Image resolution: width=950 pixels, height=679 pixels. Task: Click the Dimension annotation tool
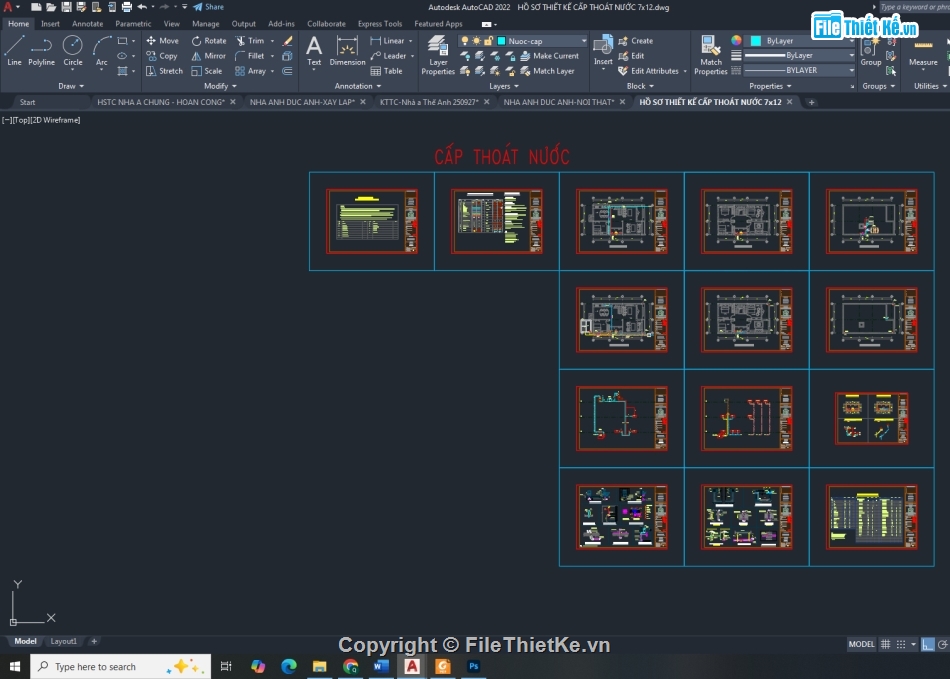tap(347, 50)
